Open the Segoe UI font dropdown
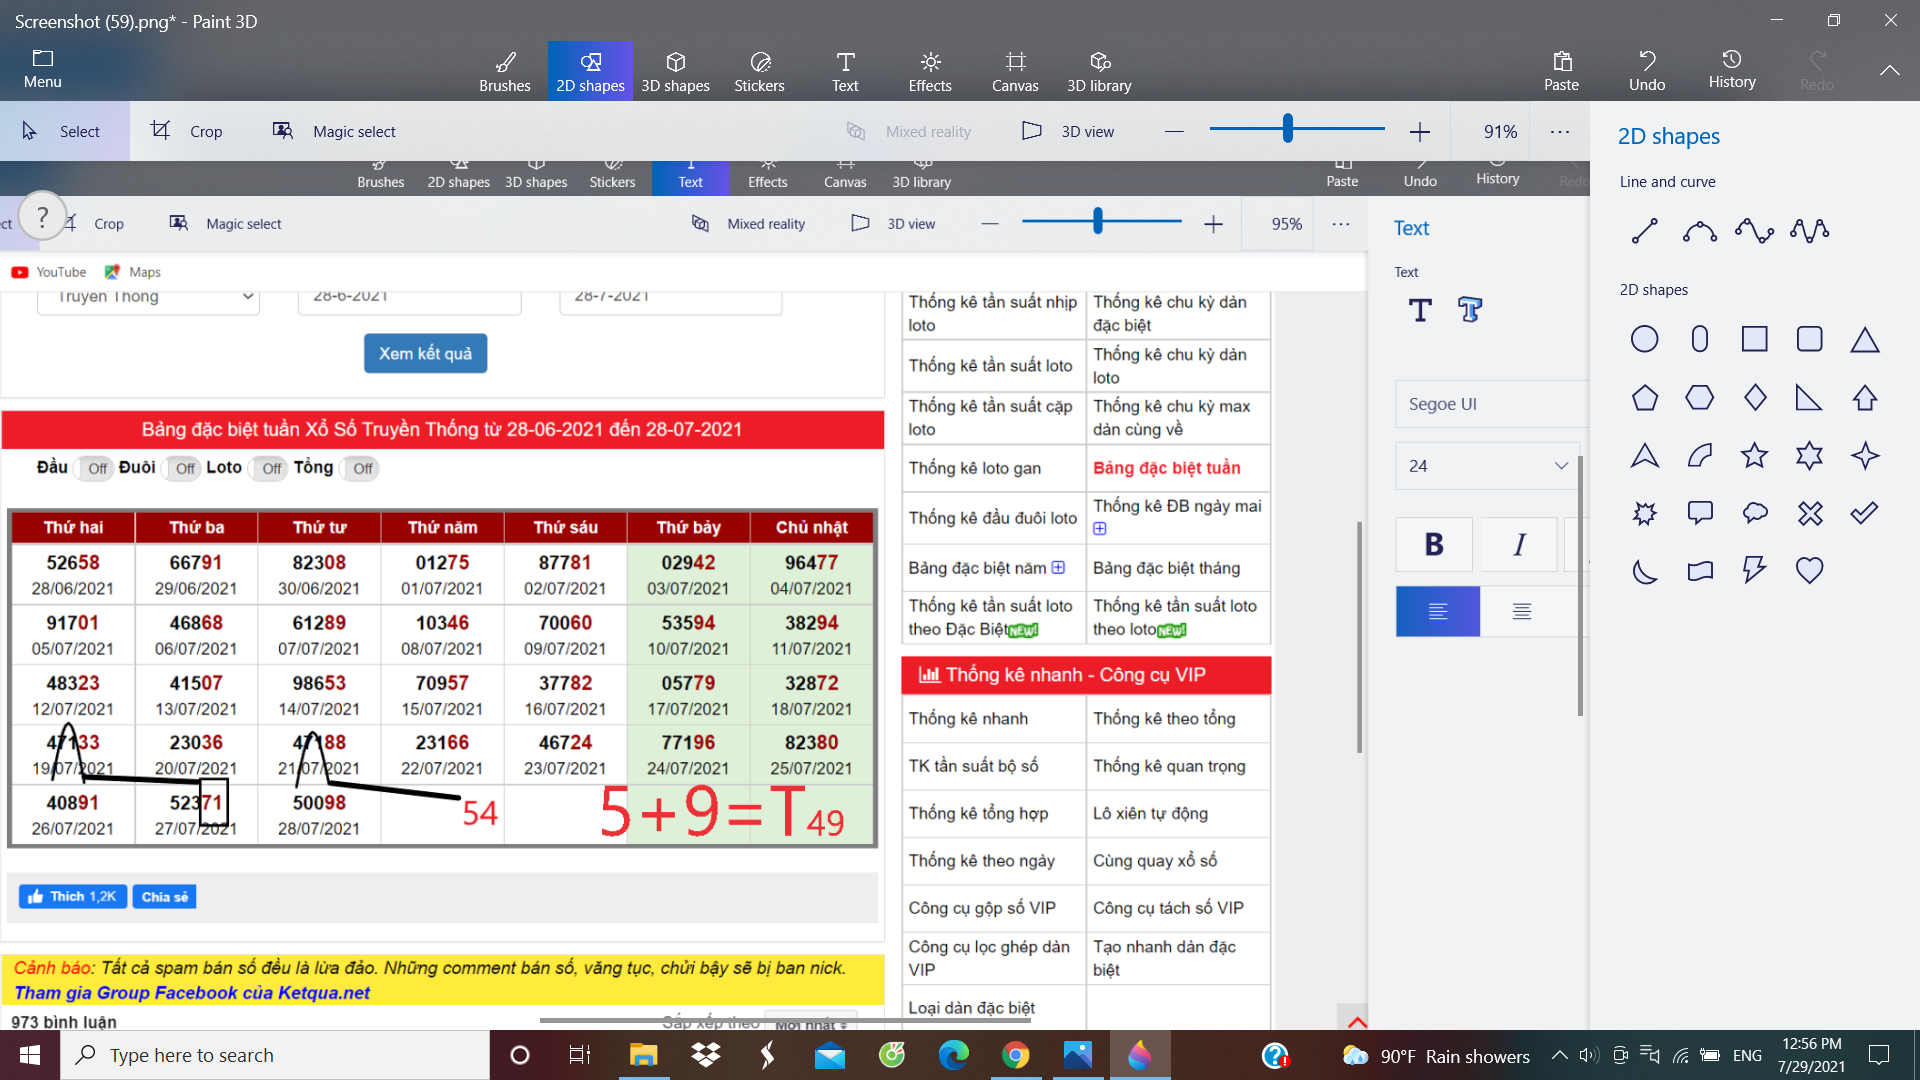 pos(1492,404)
